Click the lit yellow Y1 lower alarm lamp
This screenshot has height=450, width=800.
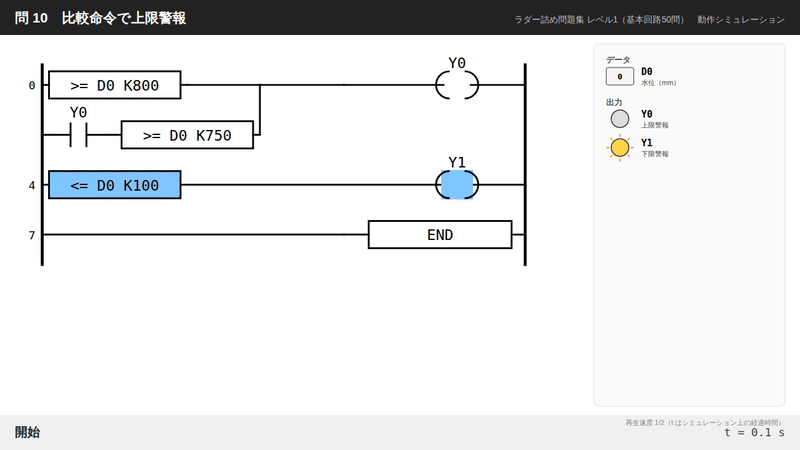(619, 148)
